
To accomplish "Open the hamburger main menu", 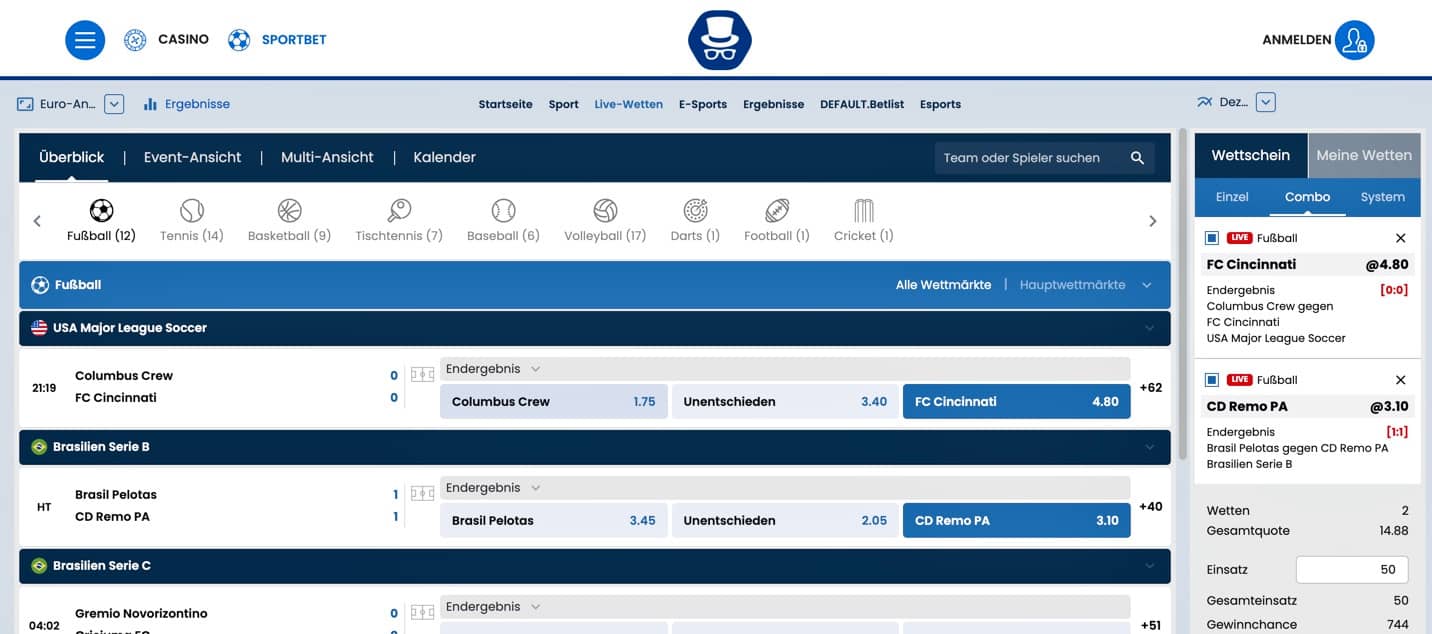I will [x=85, y=40].
